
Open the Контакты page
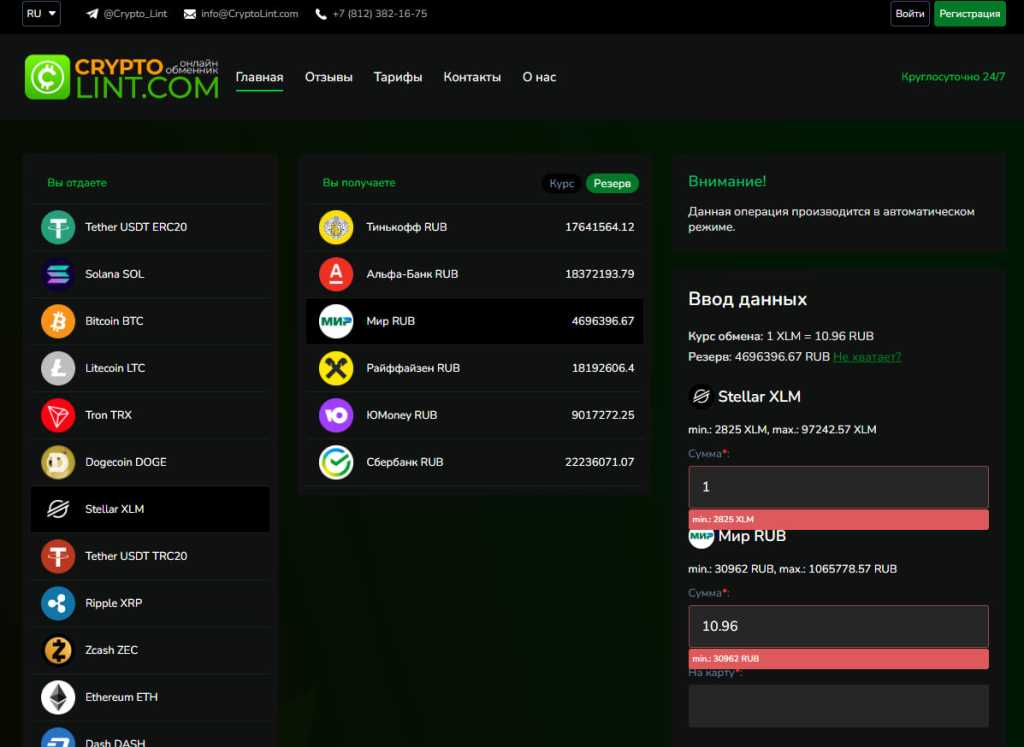click(x=472, y=77)
